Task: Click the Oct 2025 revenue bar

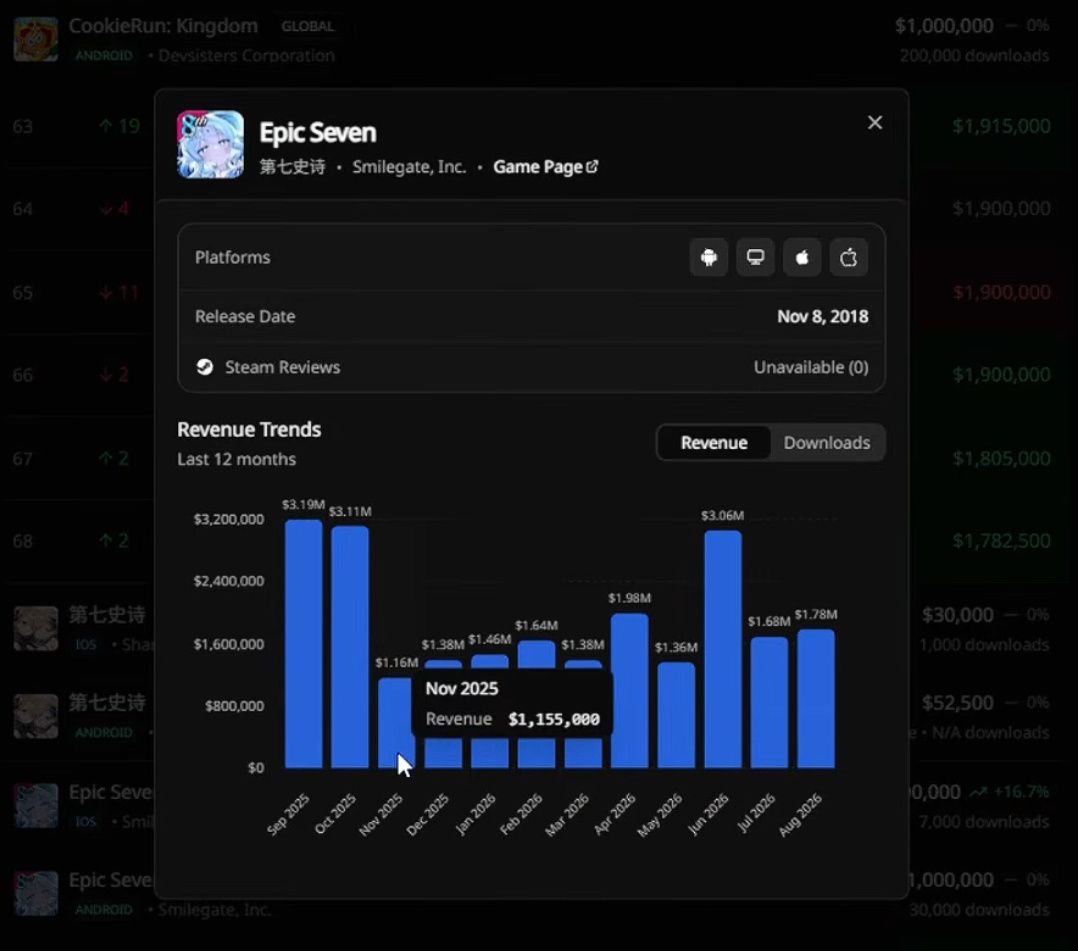Action: coord(350,647)
